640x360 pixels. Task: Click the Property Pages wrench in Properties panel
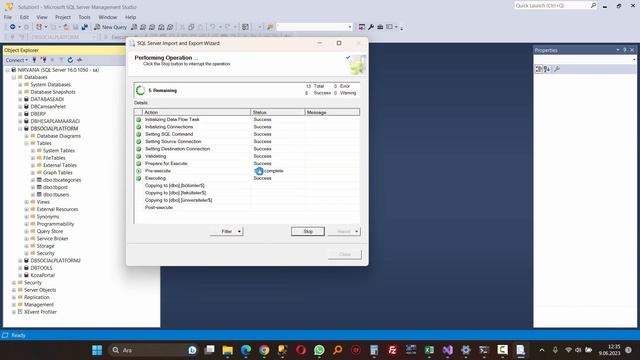(x=557, y=69)
